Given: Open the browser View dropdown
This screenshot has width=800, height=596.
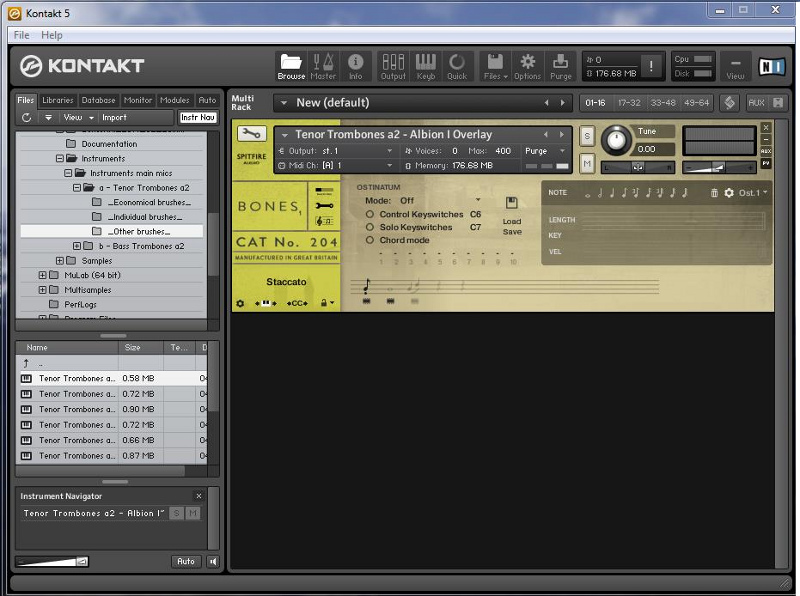Looking at the screenshot, I should click(78, 117).
